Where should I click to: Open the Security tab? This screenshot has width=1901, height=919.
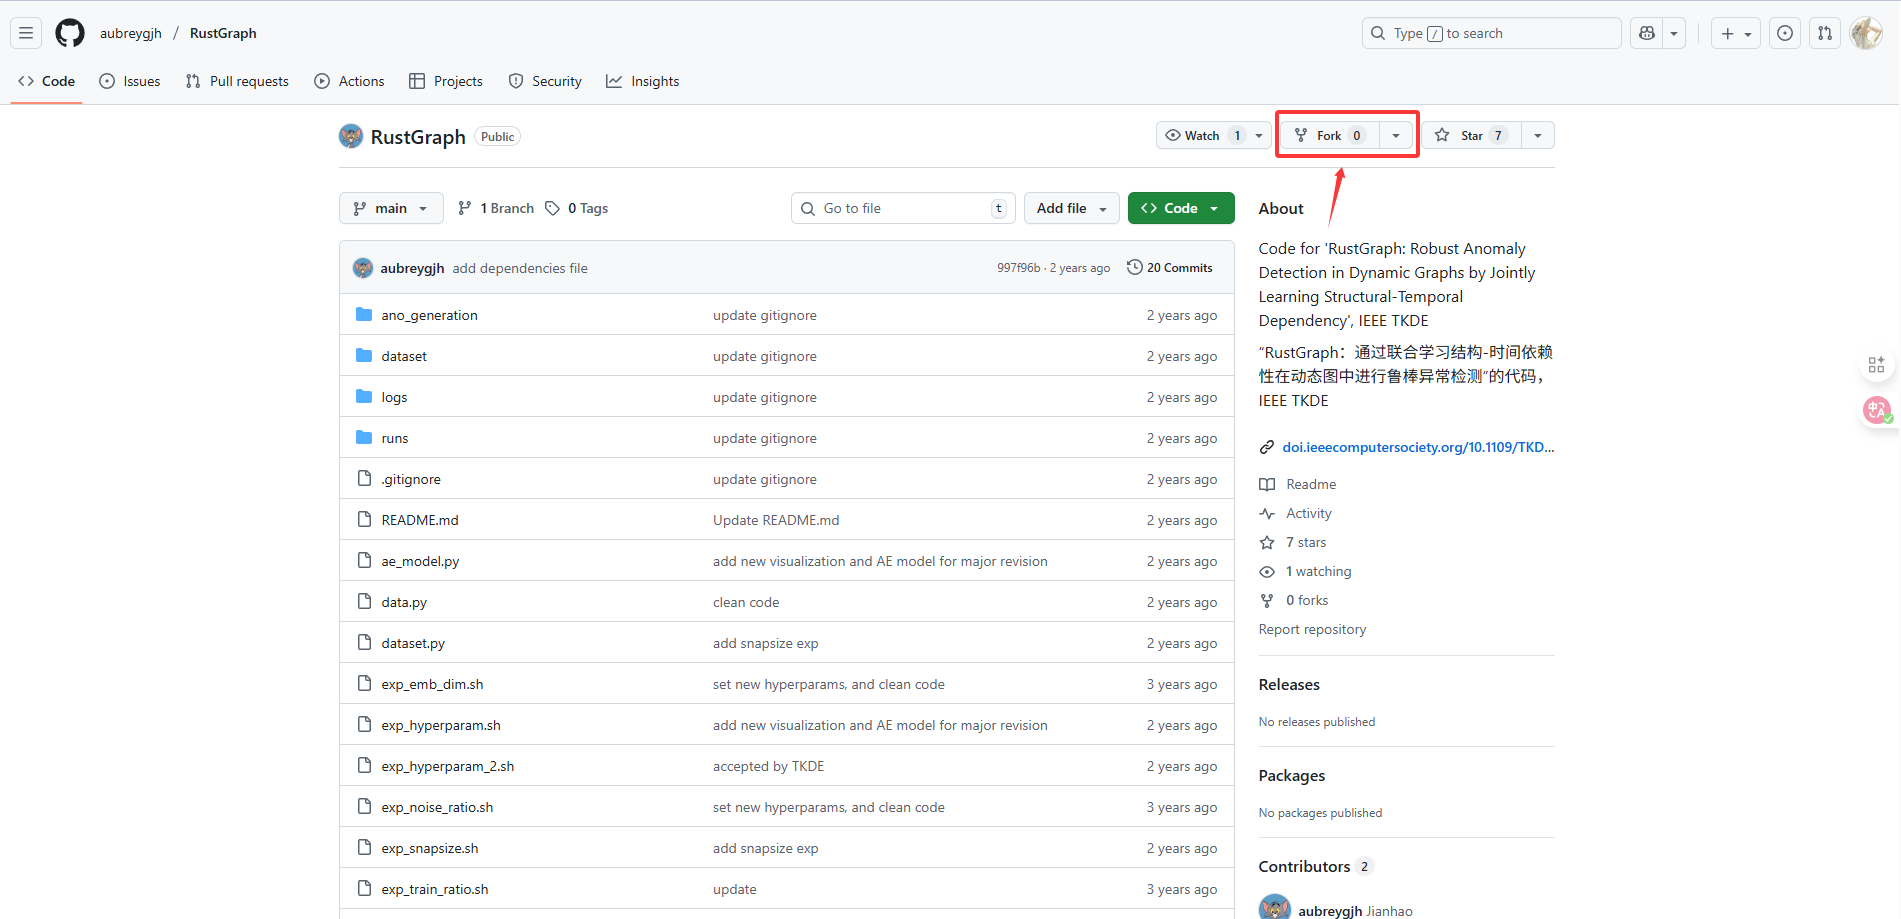tap(545, 81)
